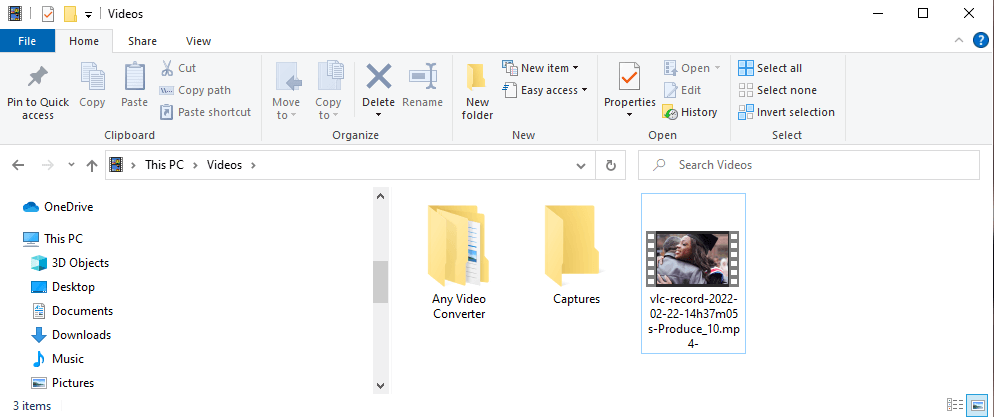Switch to the View tab
Viewport: 994px width, 417px height.
(198, 41)
